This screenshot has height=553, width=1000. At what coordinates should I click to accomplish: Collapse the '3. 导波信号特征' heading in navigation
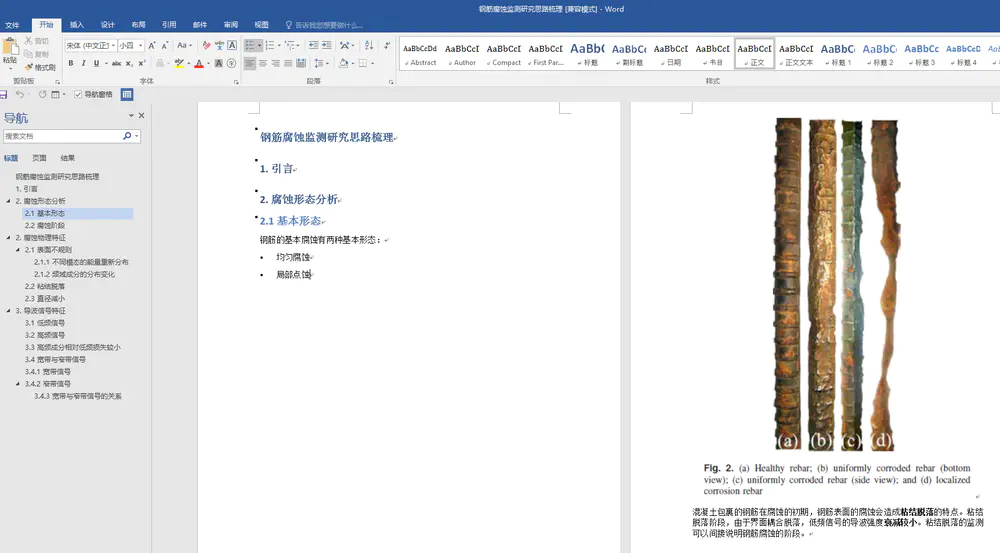click(8, 311)
